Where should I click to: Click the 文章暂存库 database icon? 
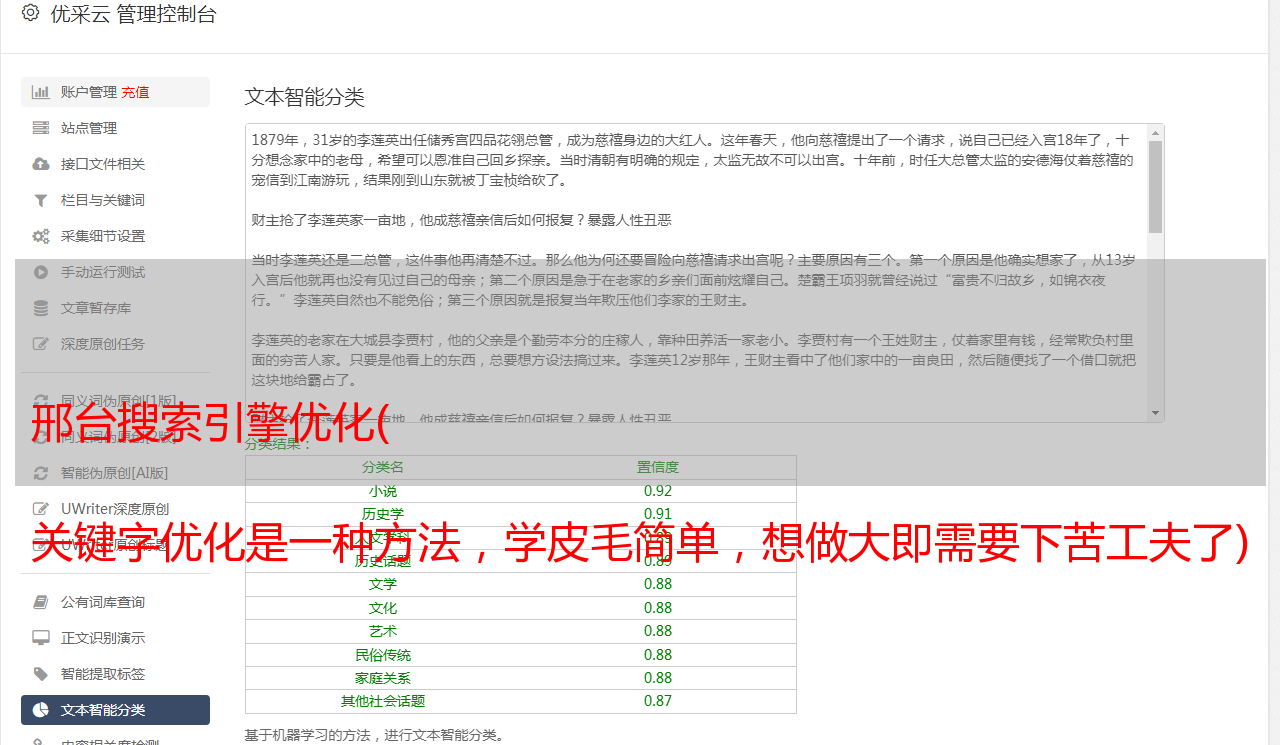(x=41, y=308)
